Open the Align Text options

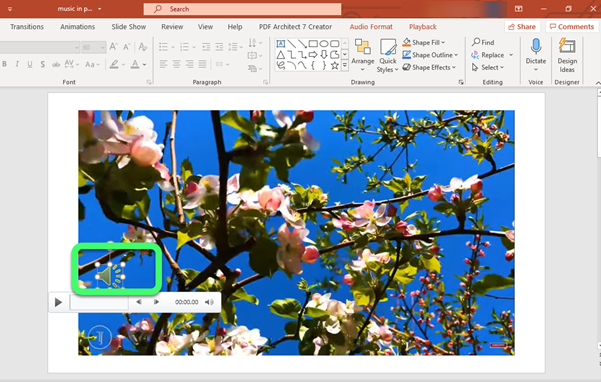[255, 56]
